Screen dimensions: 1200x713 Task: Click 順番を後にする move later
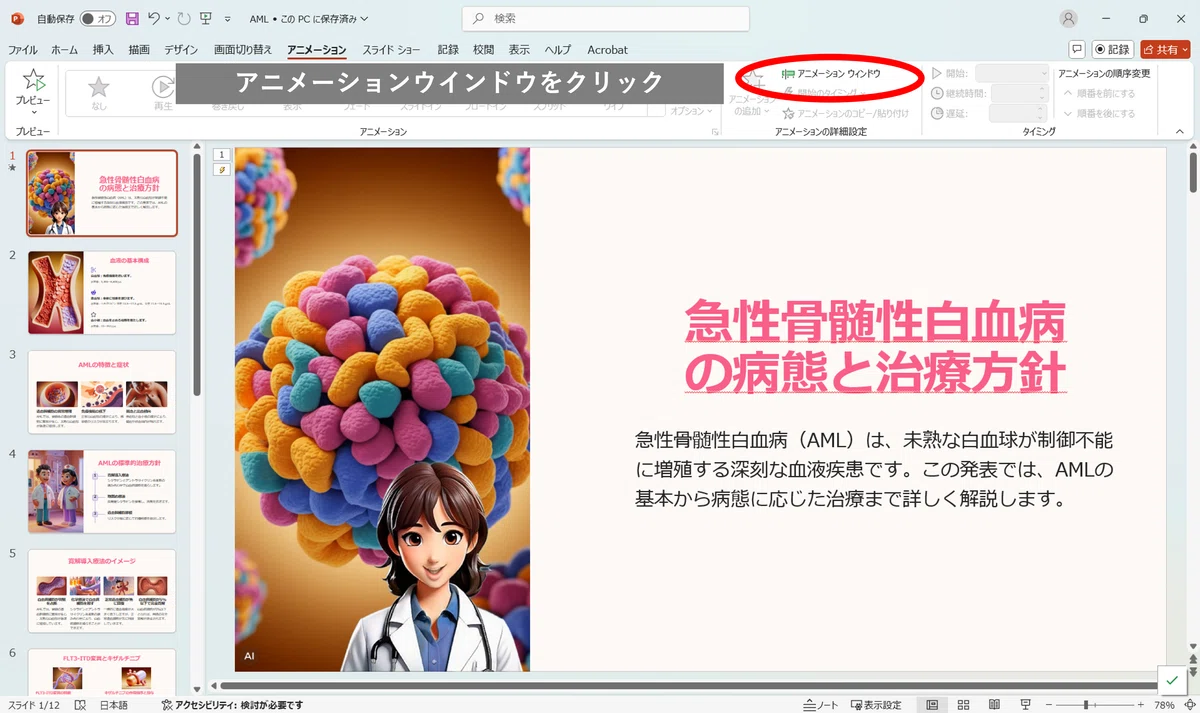[1099, 113]
